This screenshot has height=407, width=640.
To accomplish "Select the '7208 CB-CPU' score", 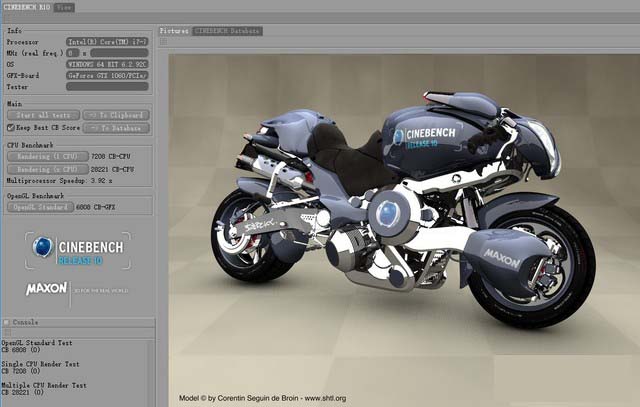I will (x=111, y=156).
